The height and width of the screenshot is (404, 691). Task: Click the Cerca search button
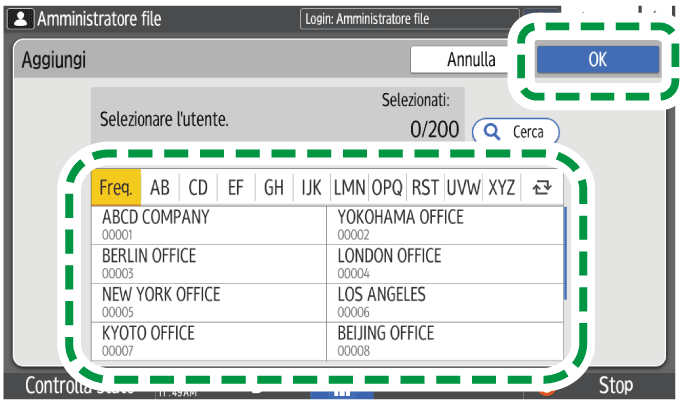[x=516, y=131]
